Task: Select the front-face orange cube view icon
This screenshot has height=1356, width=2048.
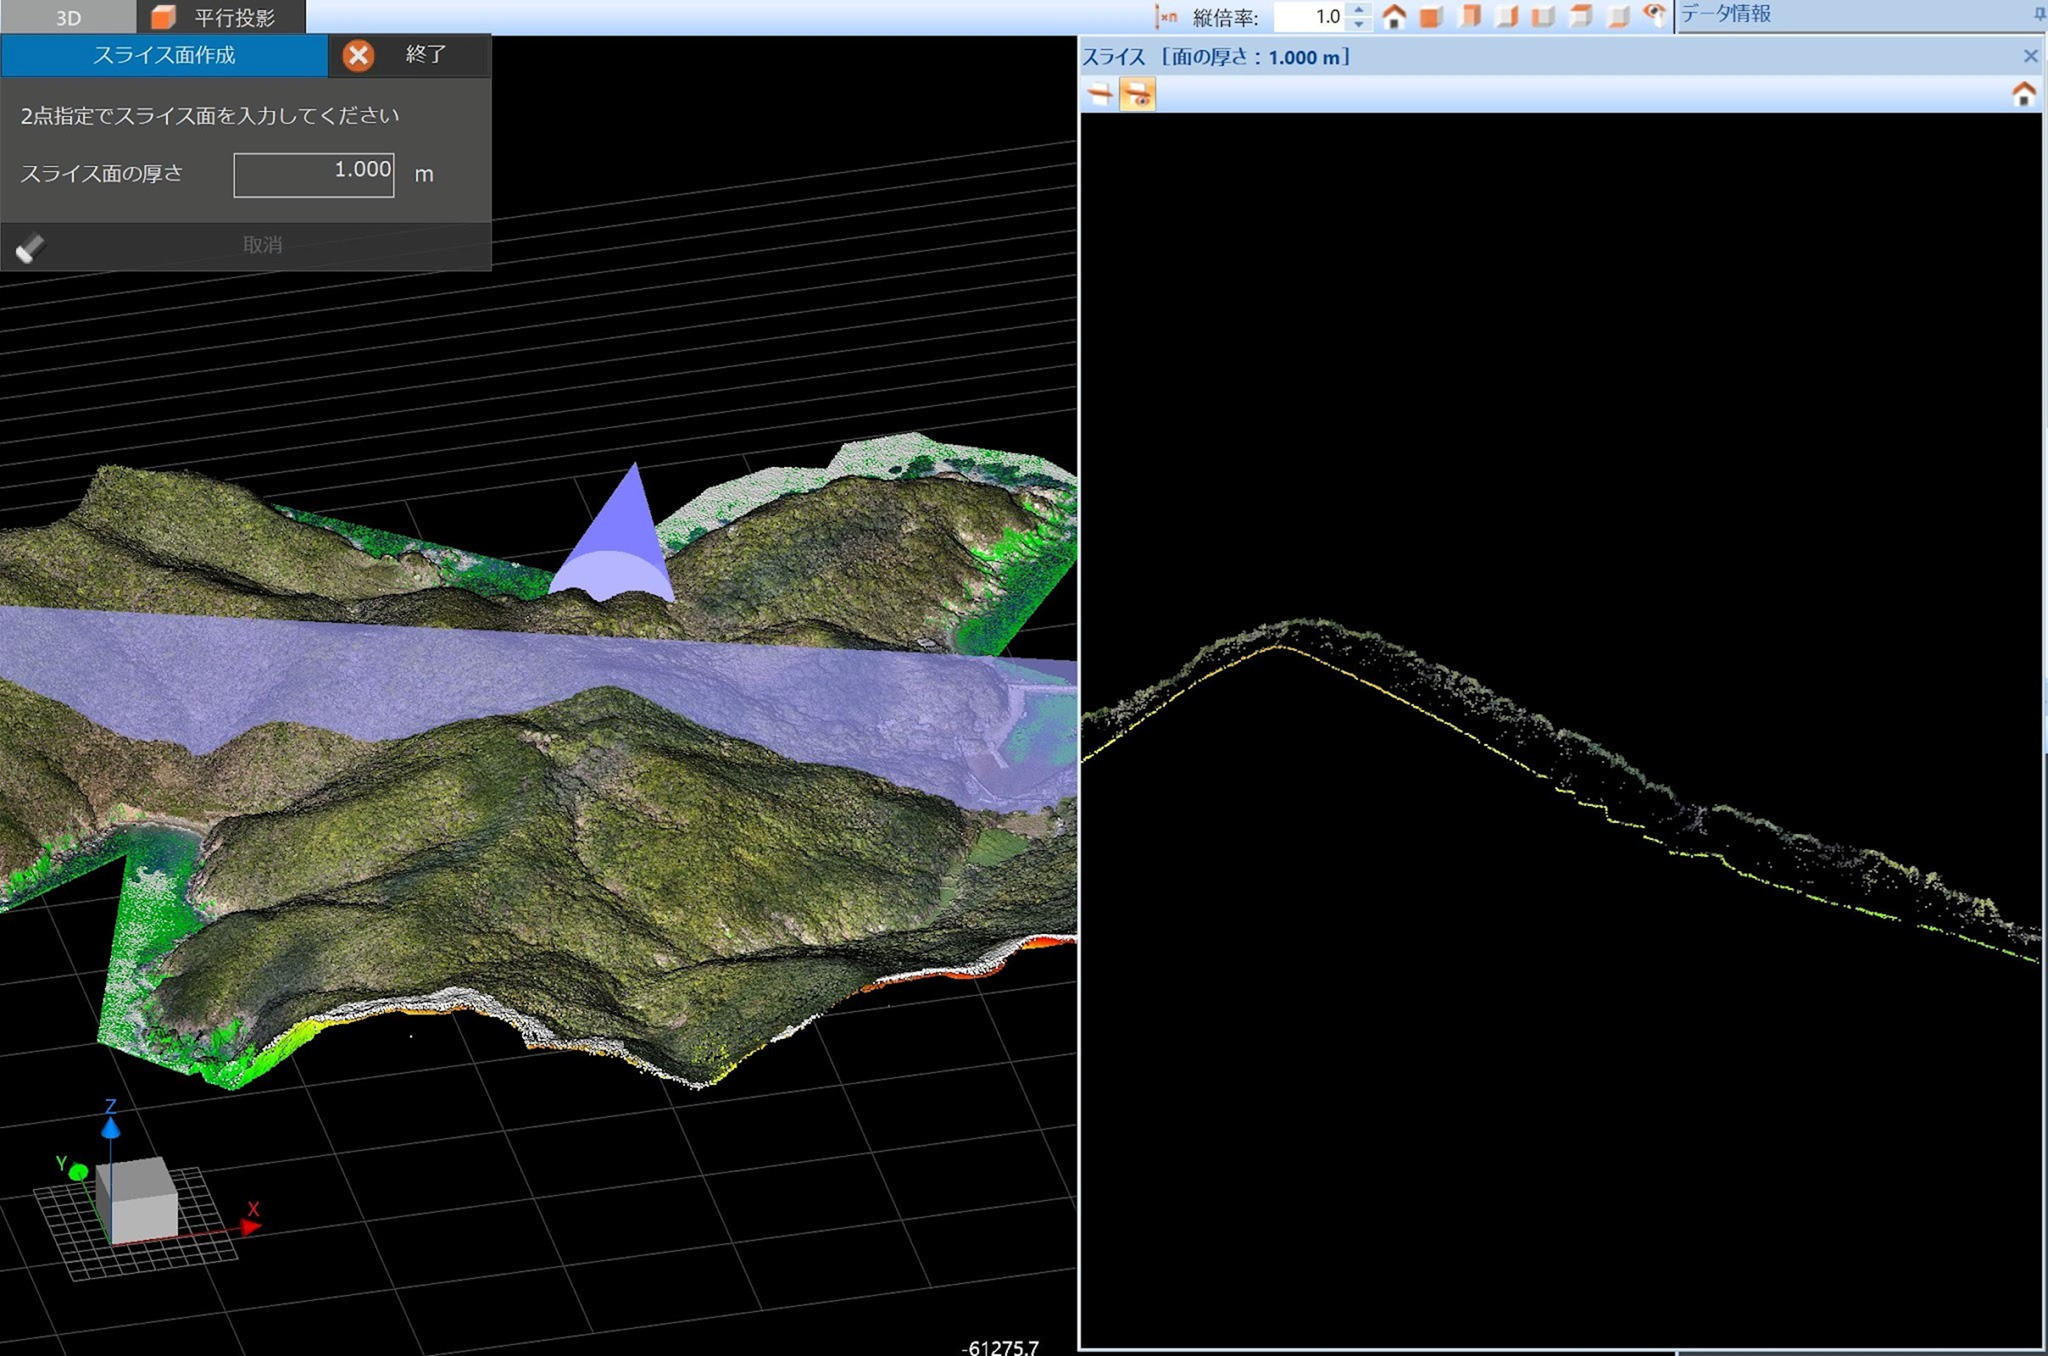Action: (x=1431, y=17)
